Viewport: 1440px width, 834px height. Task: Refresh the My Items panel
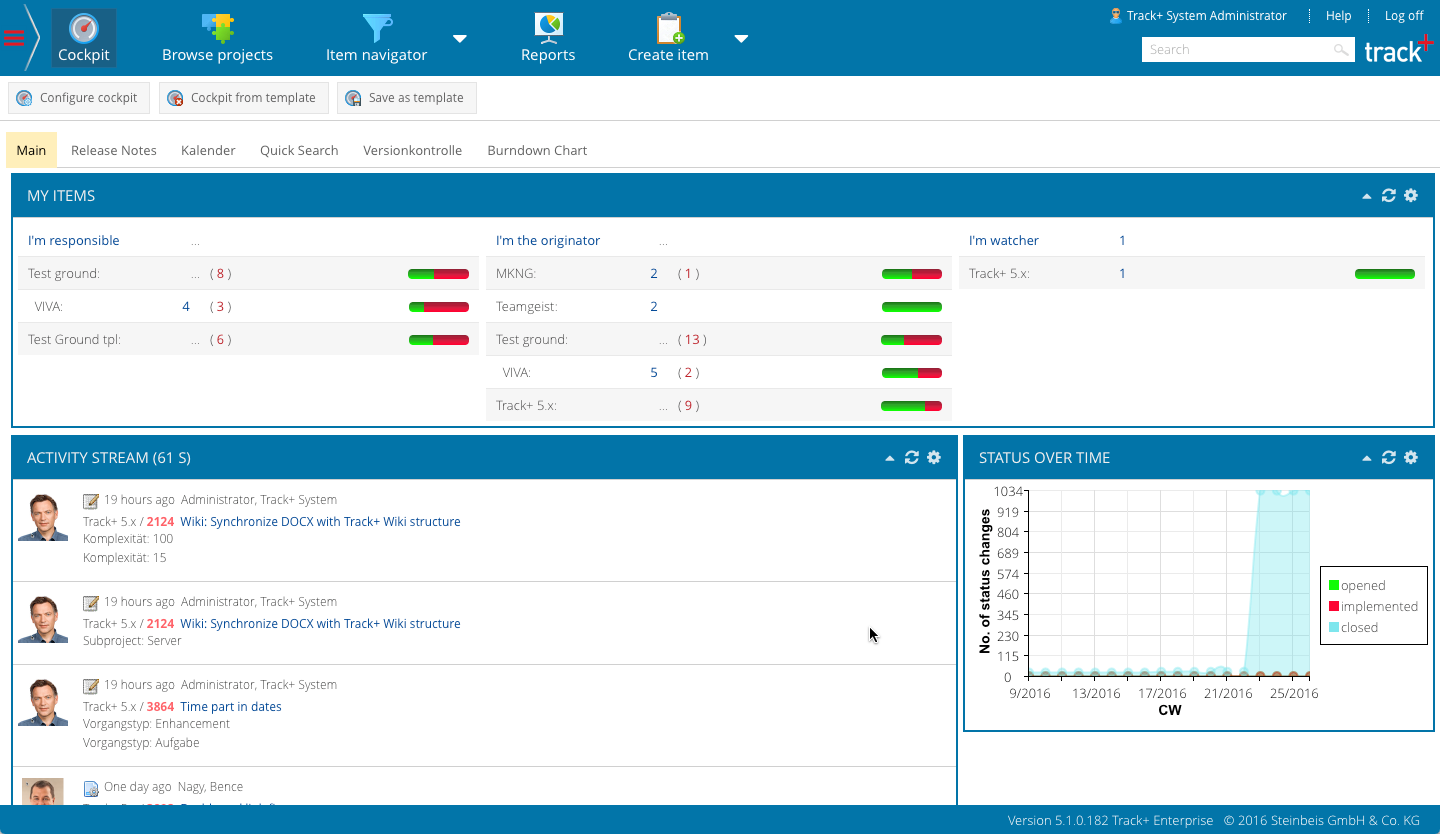click(x=1388, y=196)
